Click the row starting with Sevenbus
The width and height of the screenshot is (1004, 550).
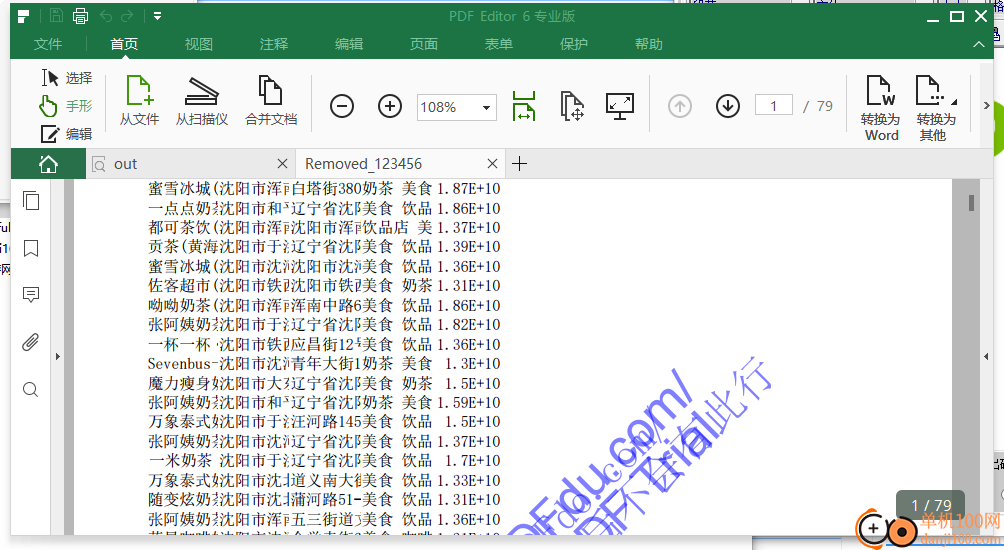324,364
